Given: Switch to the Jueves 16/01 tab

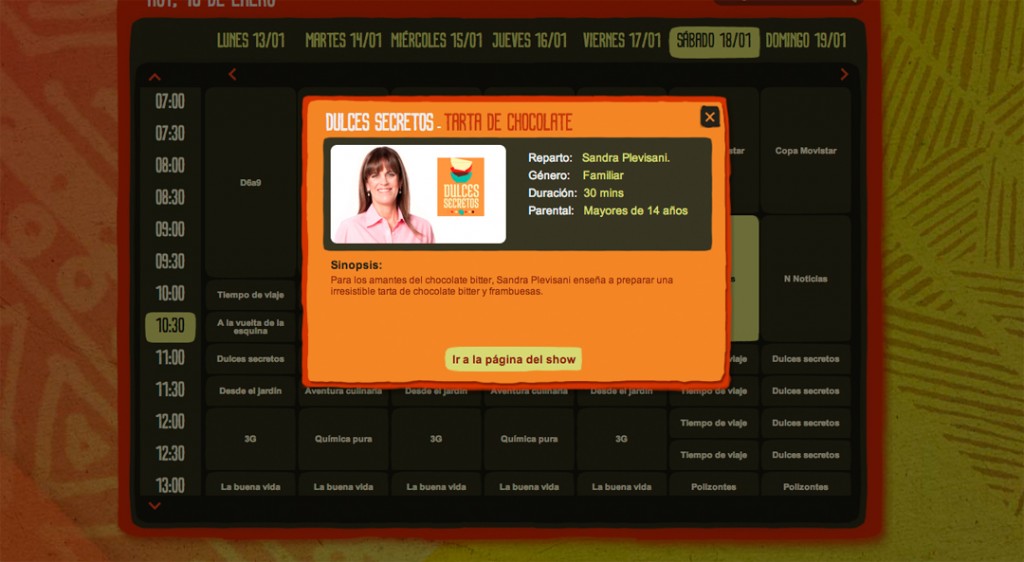Looking at the screenshot, I should click(x=529, y=41).
